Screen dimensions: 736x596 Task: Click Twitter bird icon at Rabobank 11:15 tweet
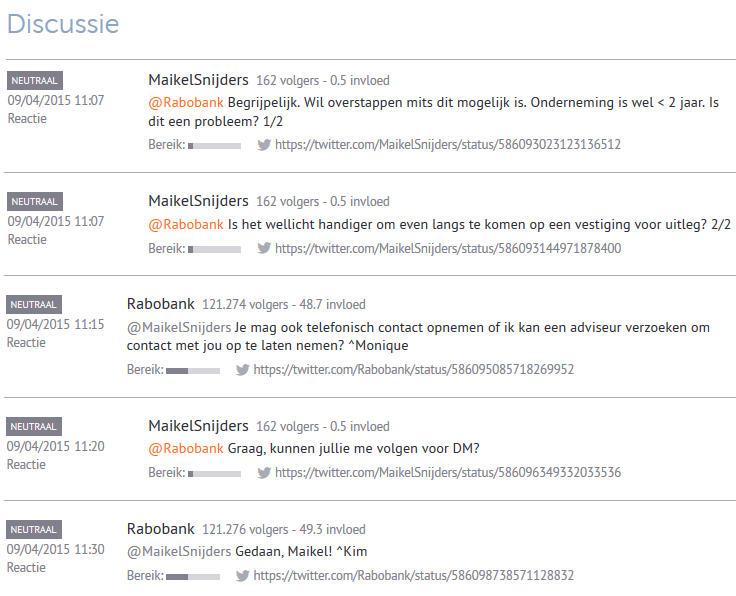pos(243,370)
